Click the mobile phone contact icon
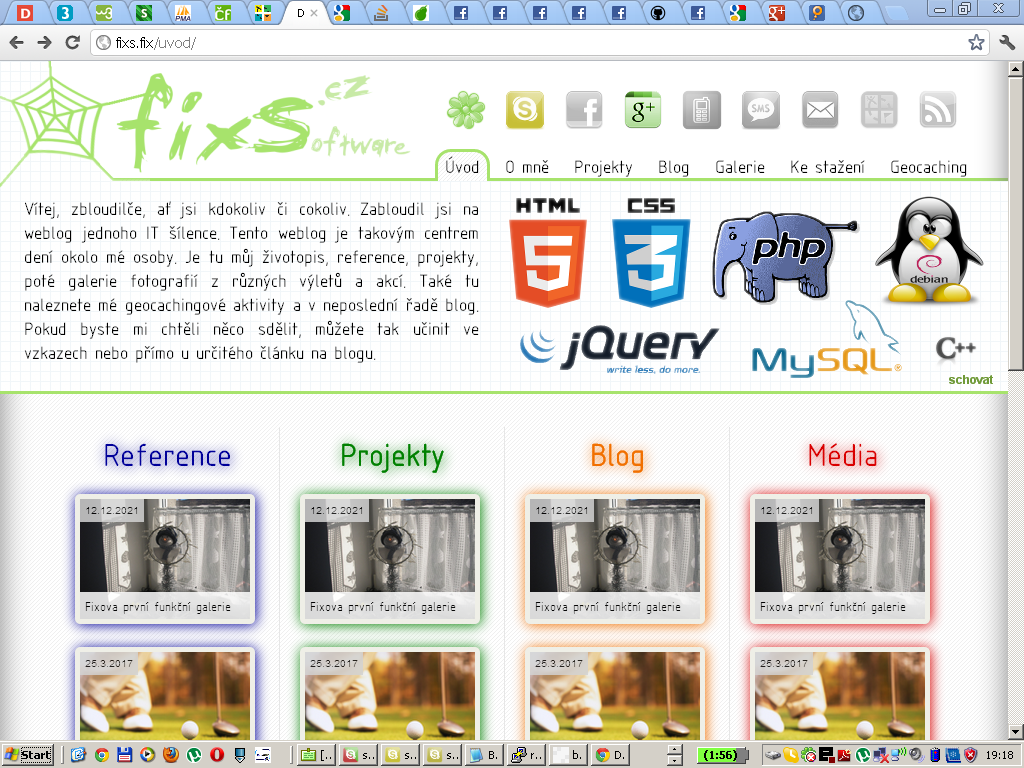 (x=701, y=109)
